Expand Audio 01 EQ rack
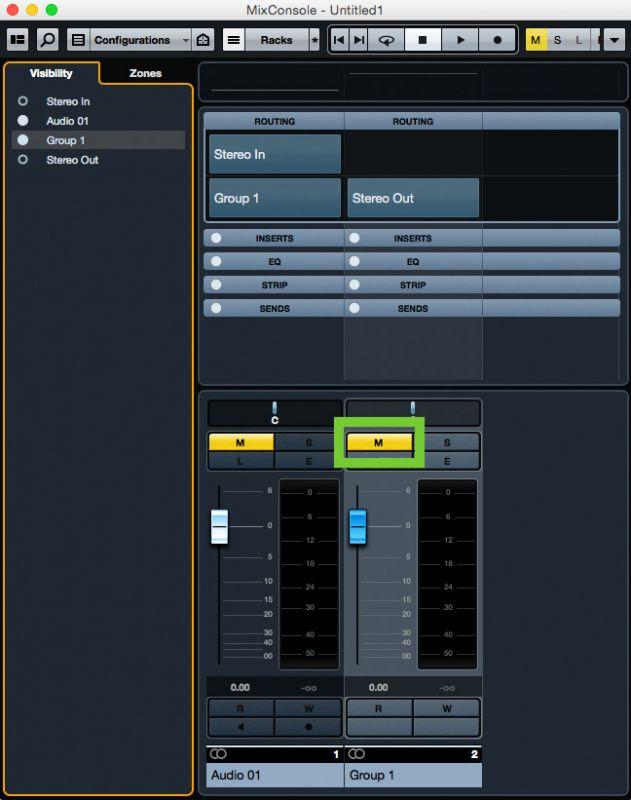The image size is (631, 800). pos(274,262)
